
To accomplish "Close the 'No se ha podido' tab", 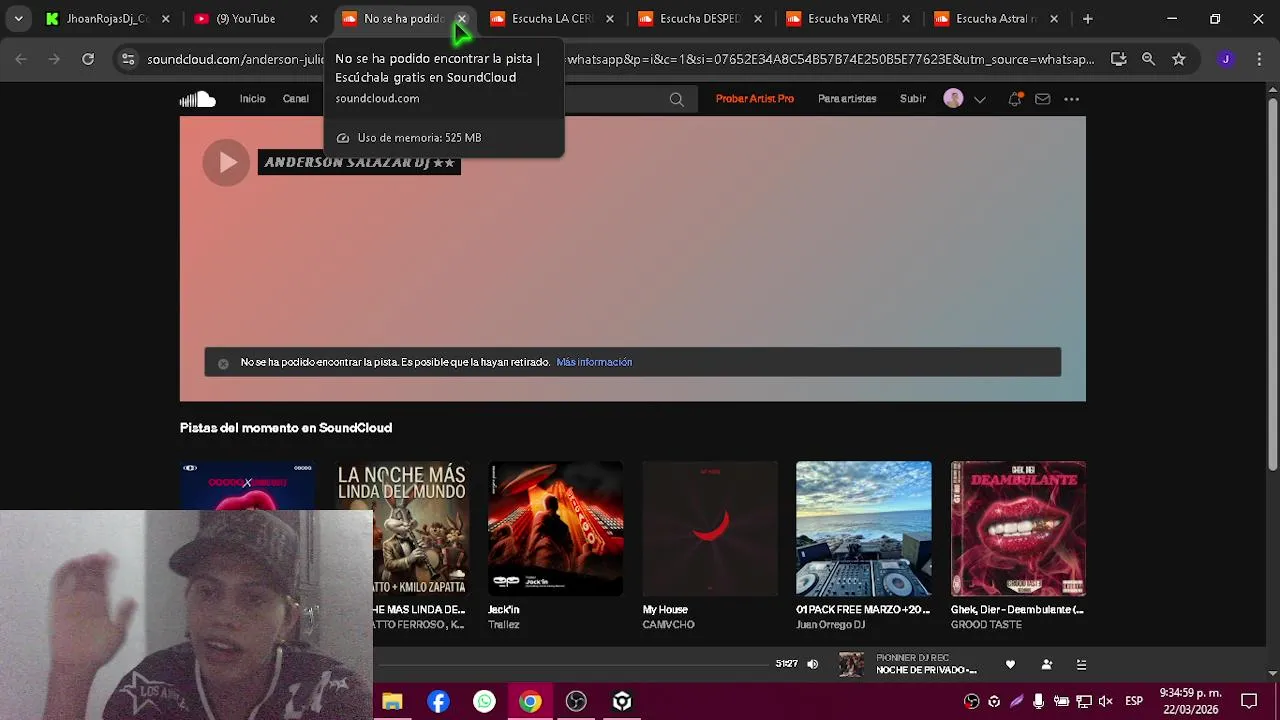I will coord(462,18).
